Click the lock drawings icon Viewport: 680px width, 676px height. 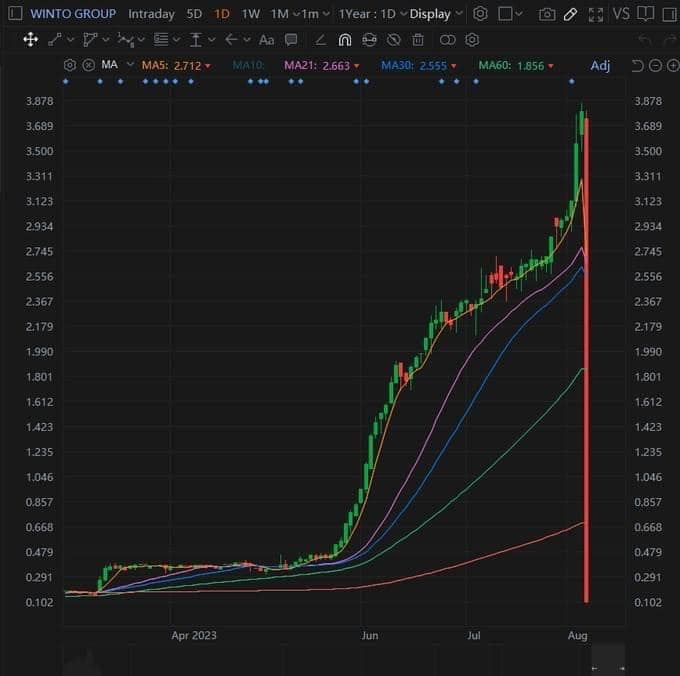pos(369,40)
